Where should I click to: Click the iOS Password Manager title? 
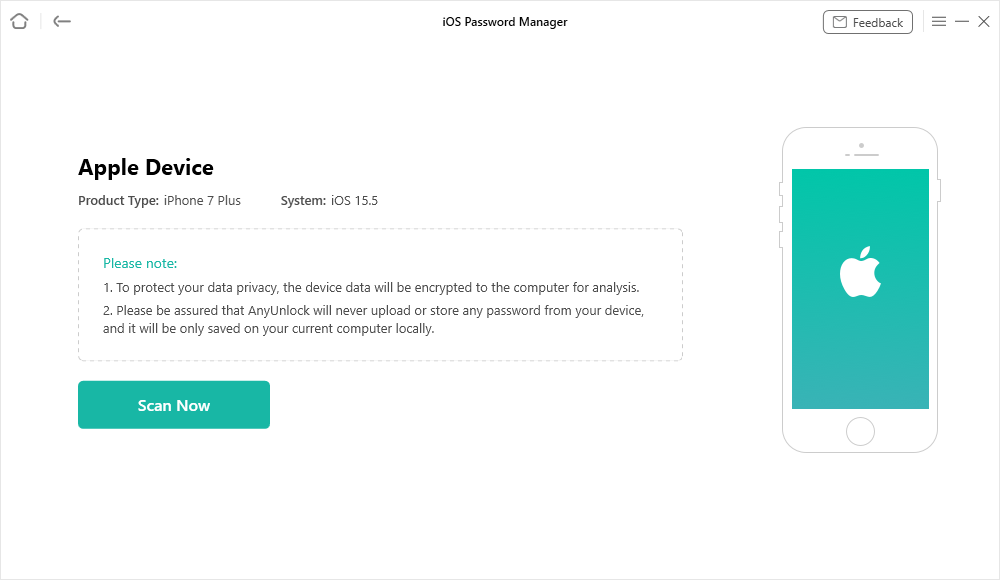pyautogui.click(x=503, y=21)
